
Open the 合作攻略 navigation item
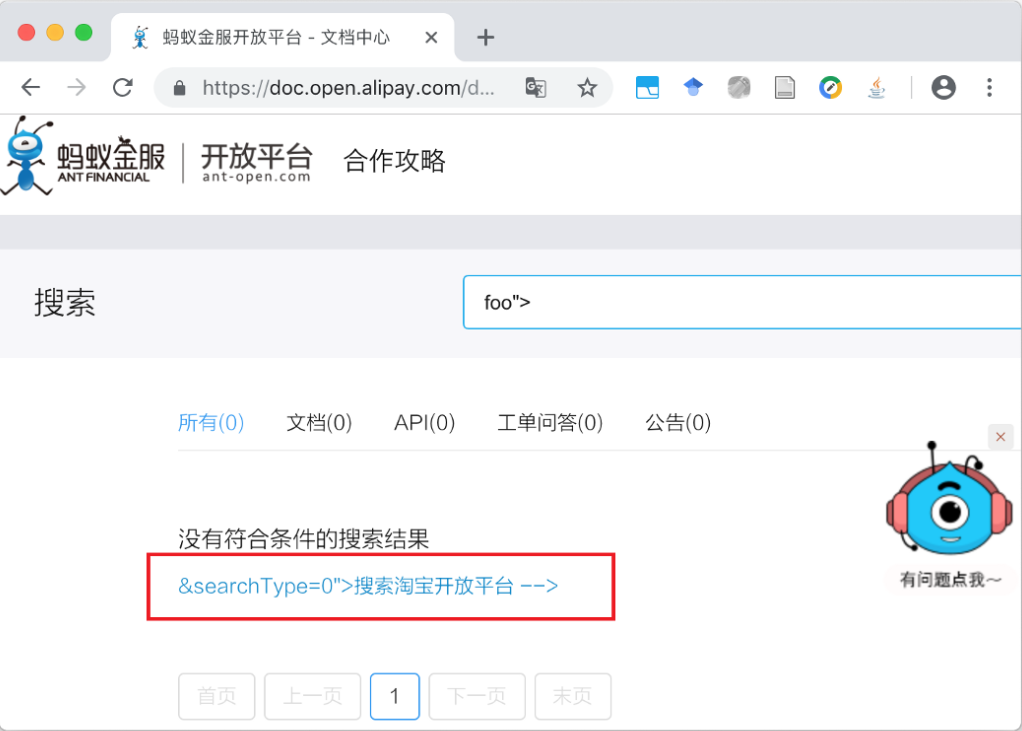click(x=394, y=161)
